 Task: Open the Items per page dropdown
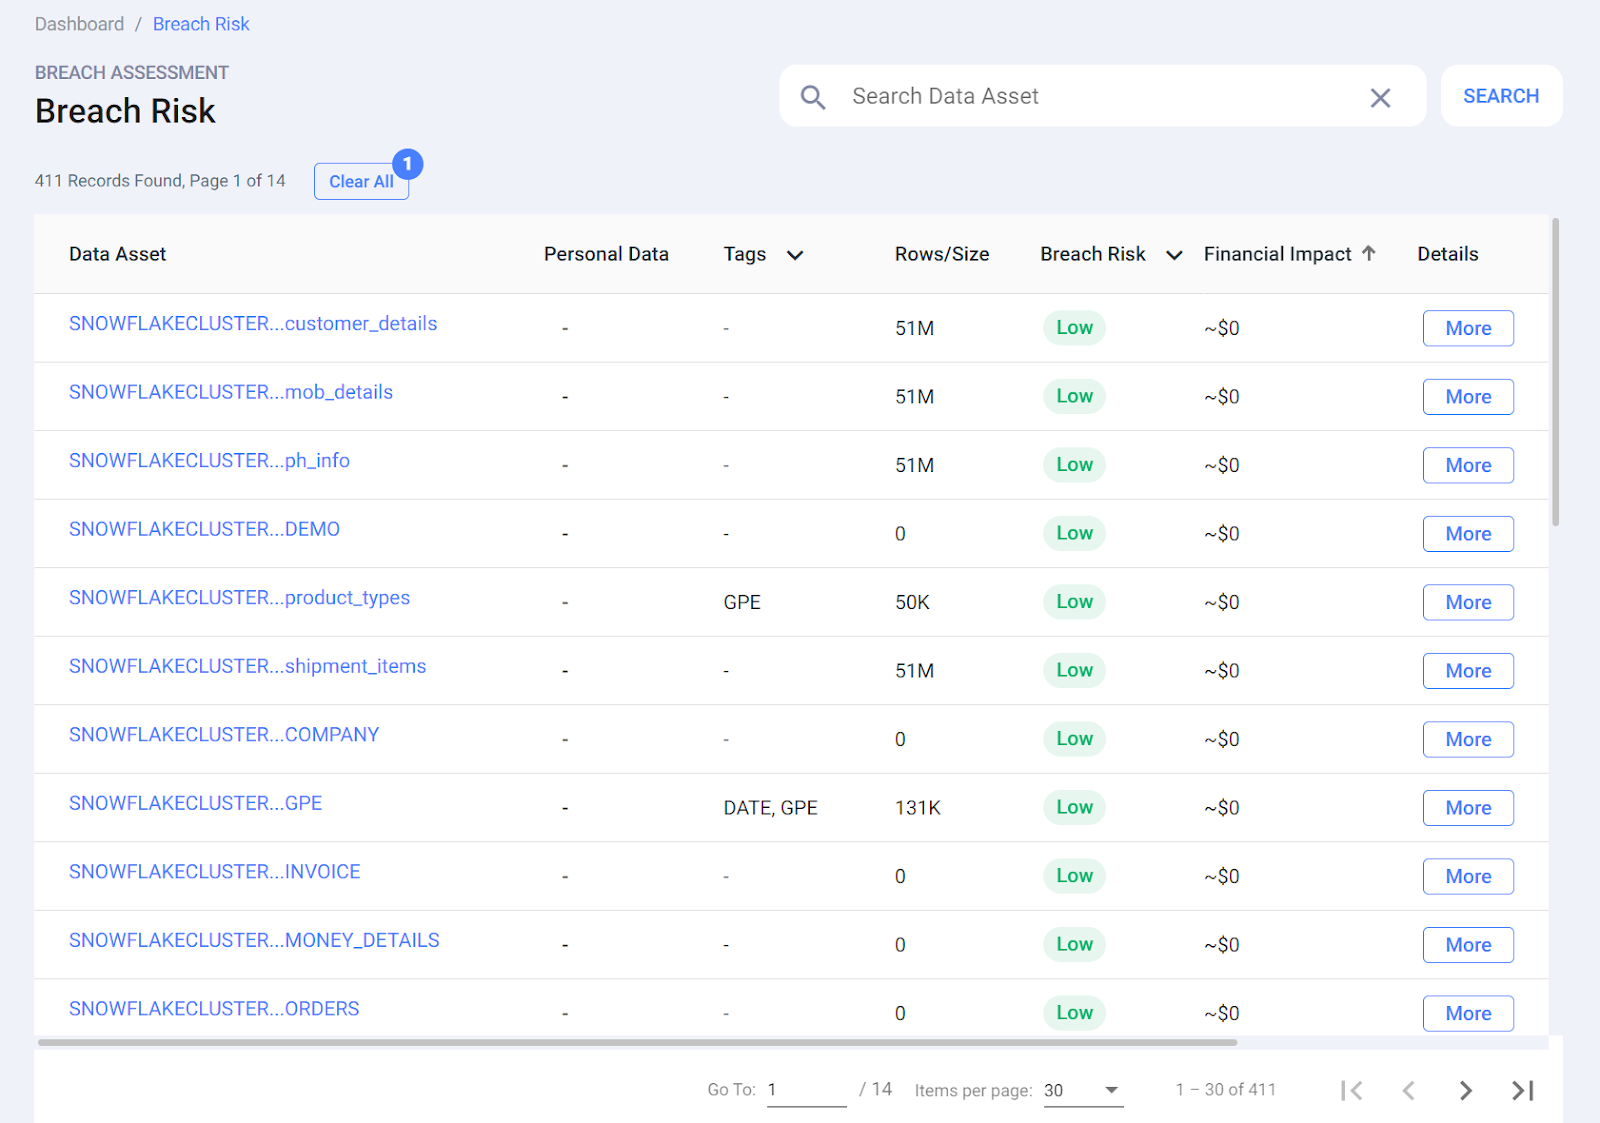tap(1111, 1090)
